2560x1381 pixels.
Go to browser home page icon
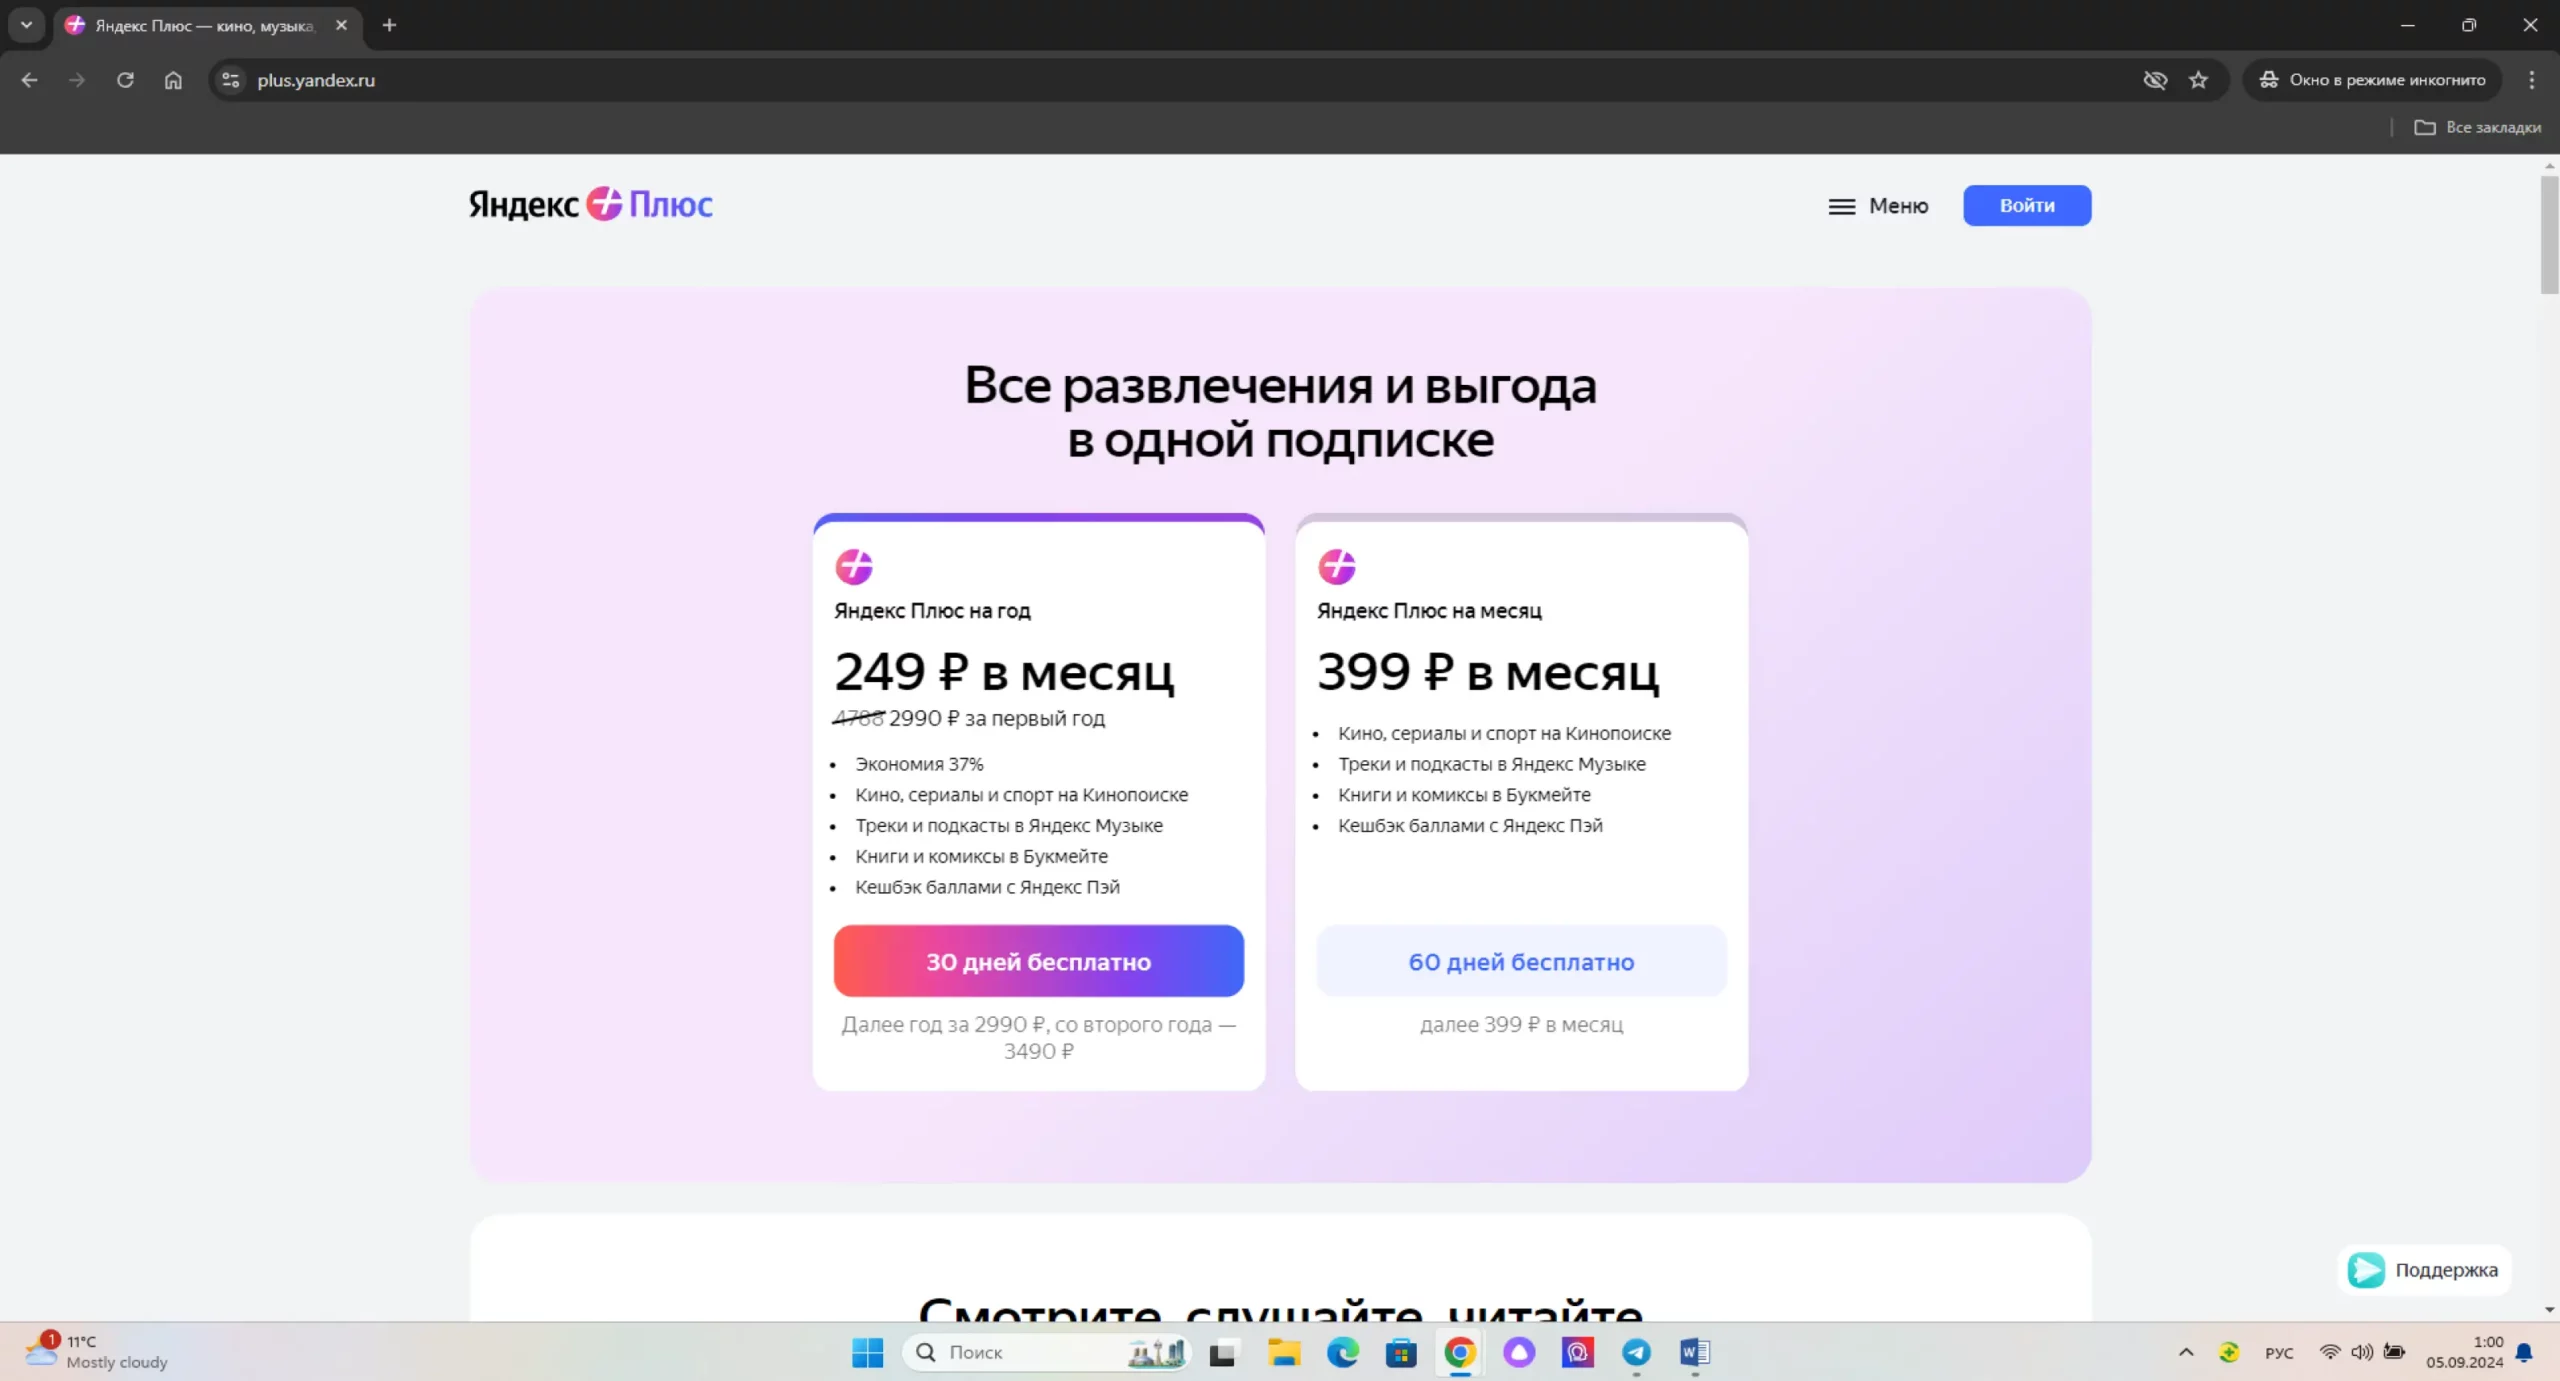point(173,80)
